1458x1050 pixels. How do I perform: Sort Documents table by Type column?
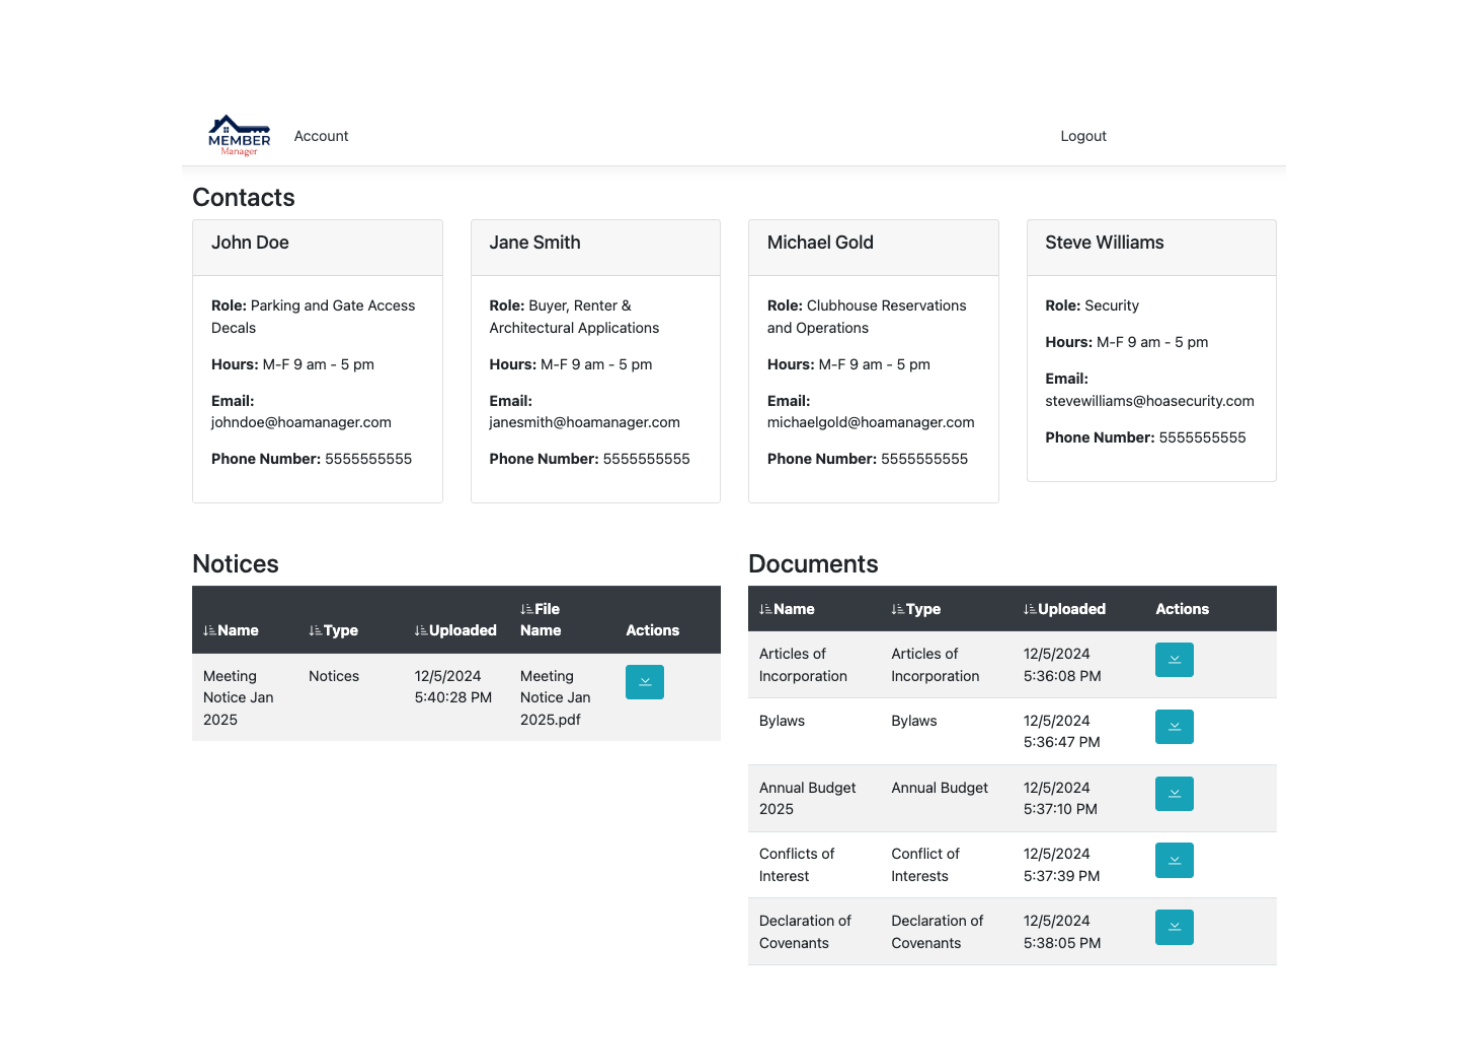(x=916, y=609)
